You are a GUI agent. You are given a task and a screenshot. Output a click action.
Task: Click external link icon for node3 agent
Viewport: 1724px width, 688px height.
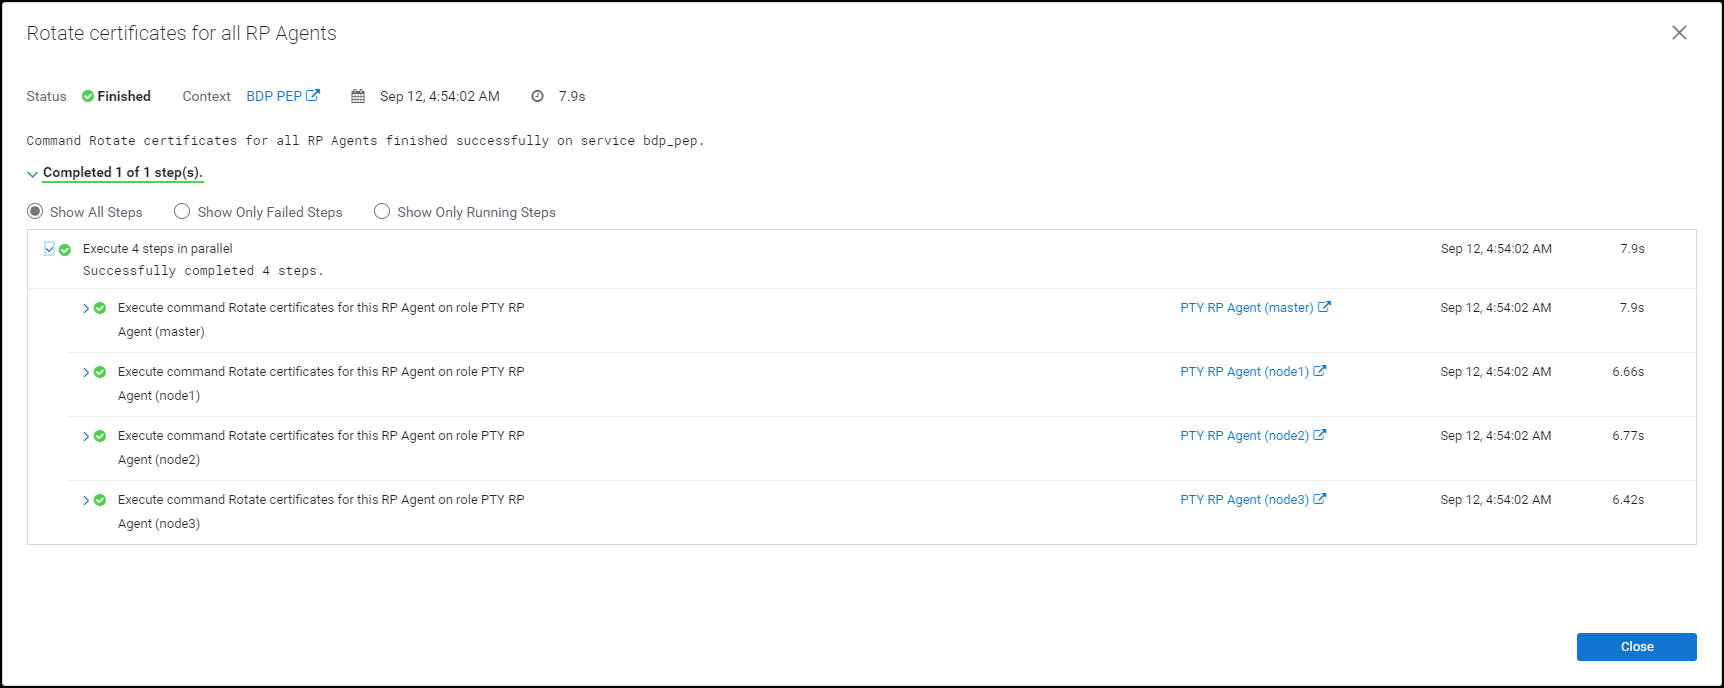[x=1320, y=499]
